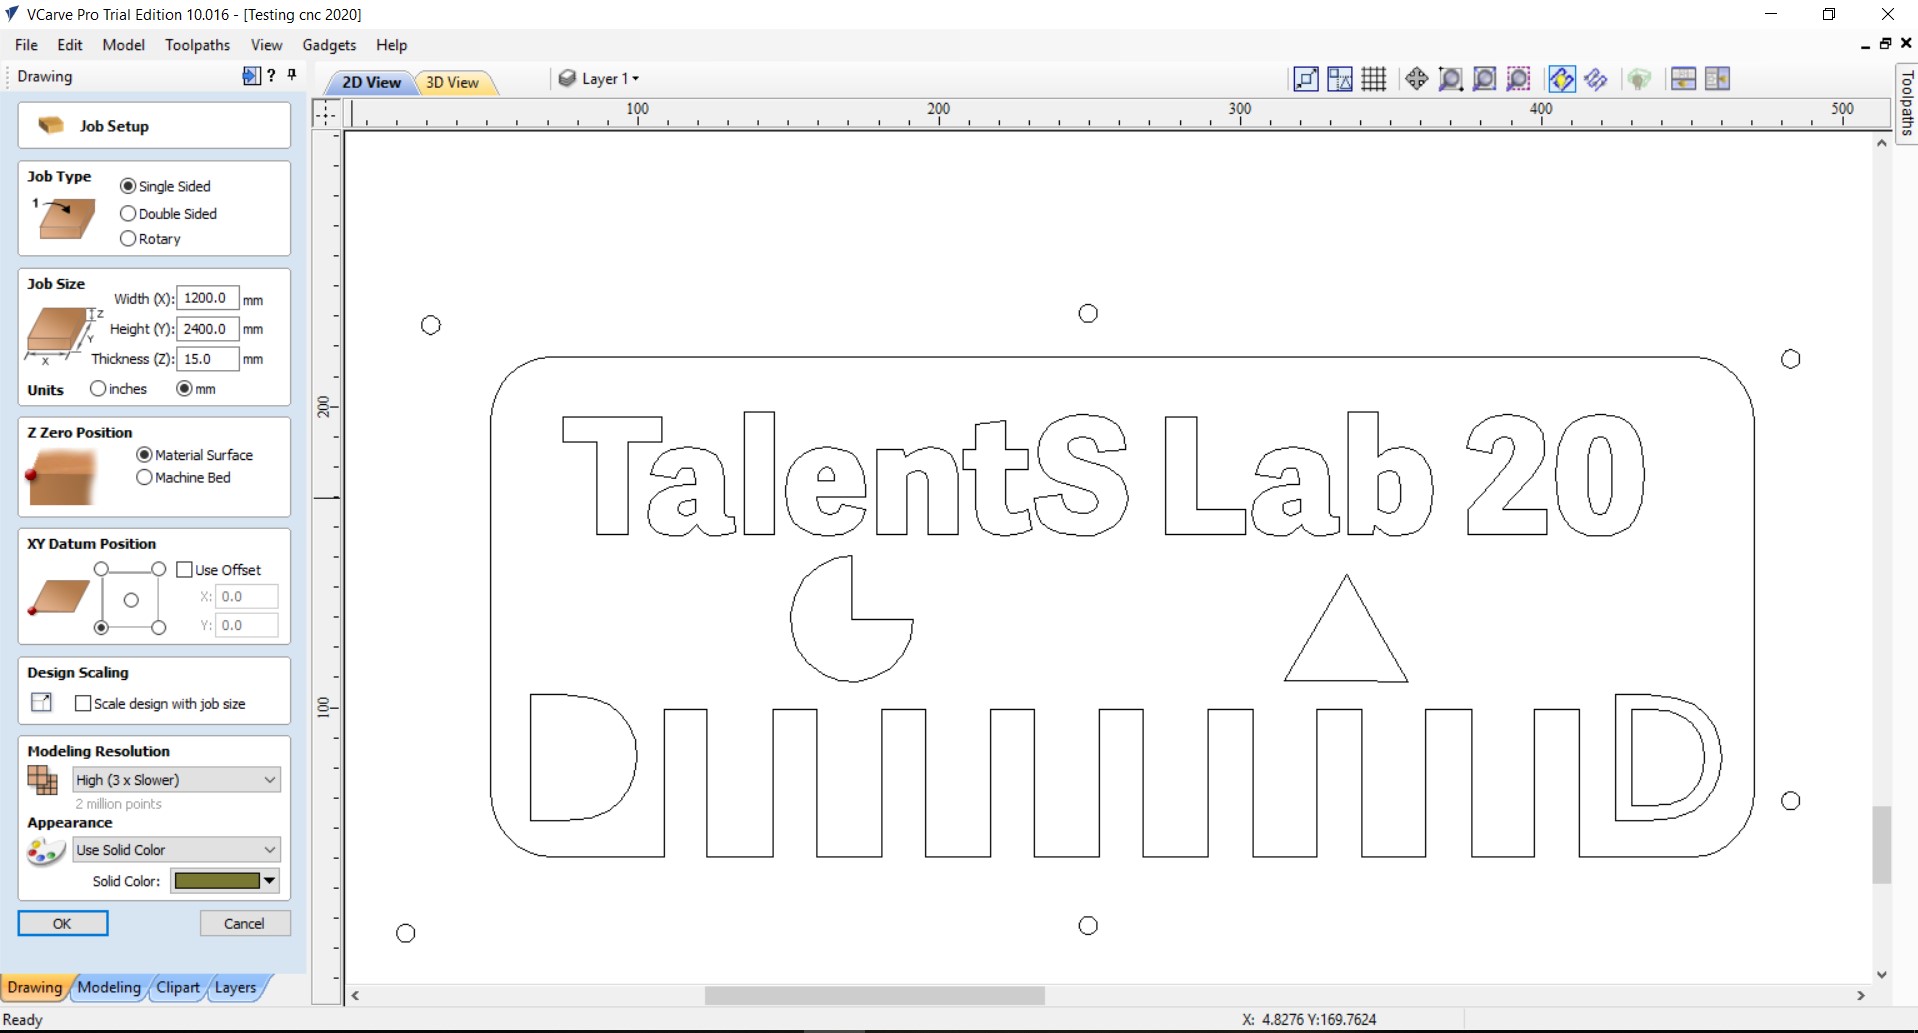Select mm units radio button
Screen dimensions: 1918x1033
(x=184, y=388)
